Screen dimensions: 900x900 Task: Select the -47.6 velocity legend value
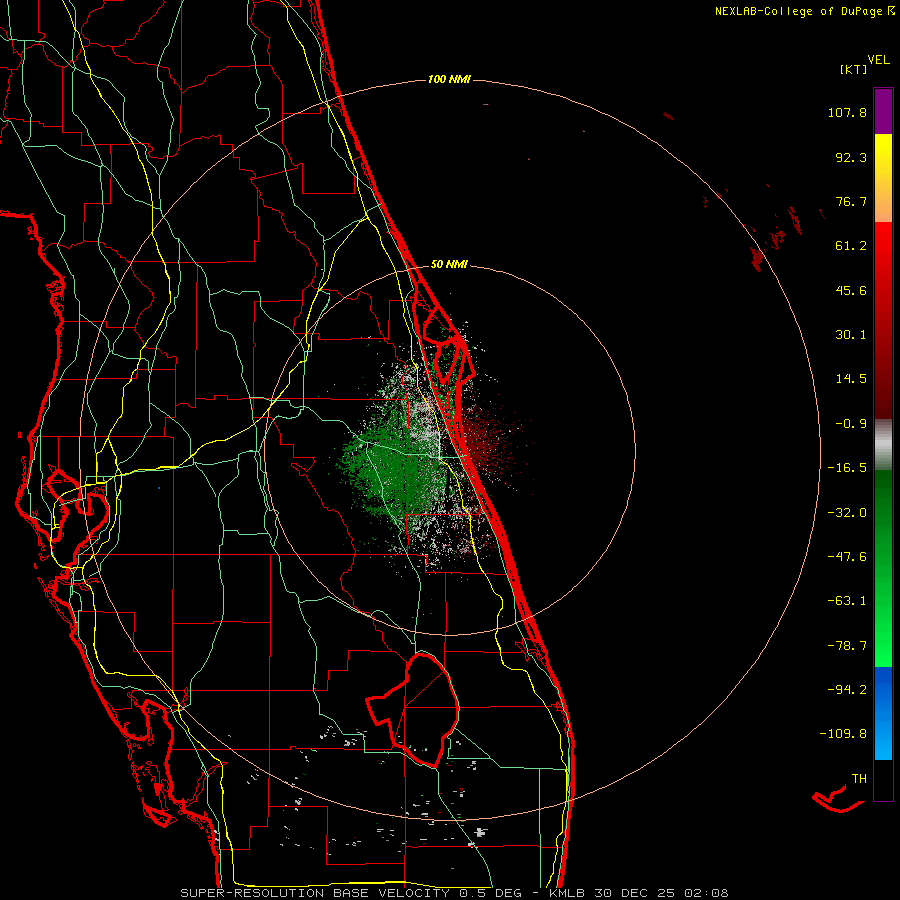coord(847,557)
